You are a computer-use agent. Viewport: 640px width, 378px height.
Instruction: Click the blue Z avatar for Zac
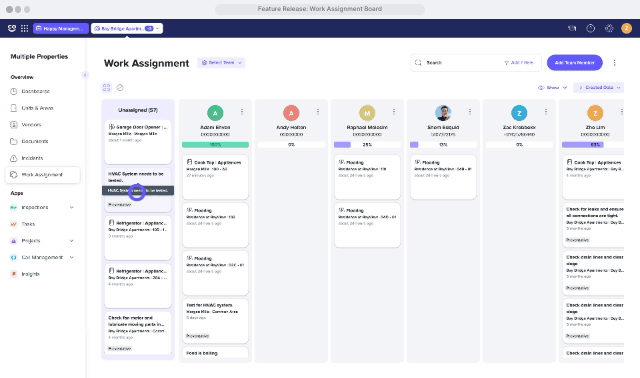(519, 113)
